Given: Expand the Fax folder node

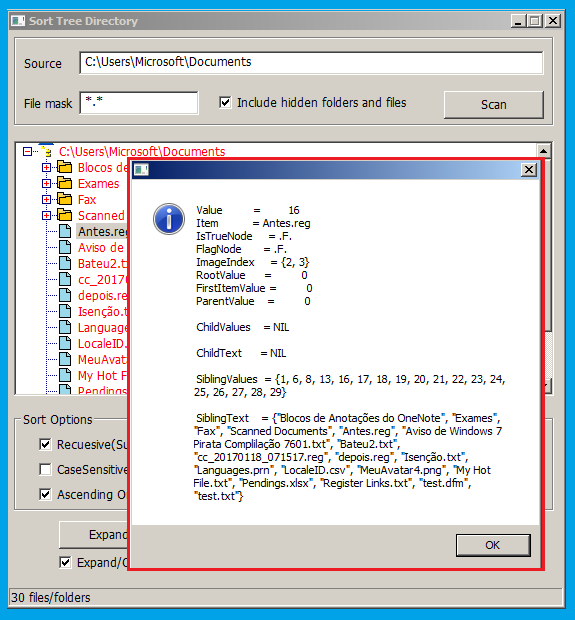Looking at the screenshot, I should pos(46,199).
